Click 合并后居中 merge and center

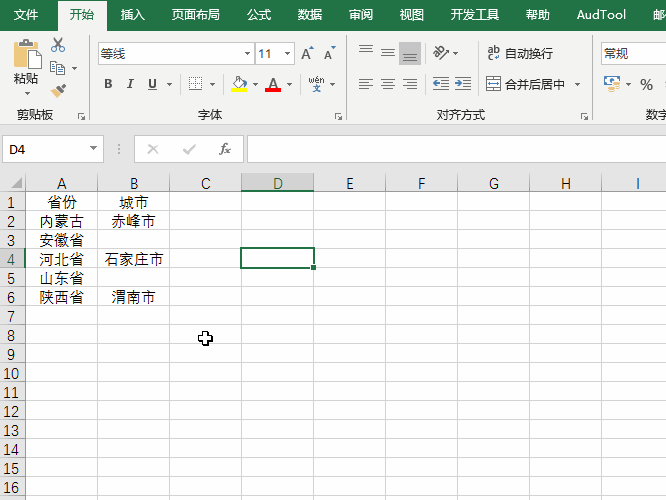(525, 84)
